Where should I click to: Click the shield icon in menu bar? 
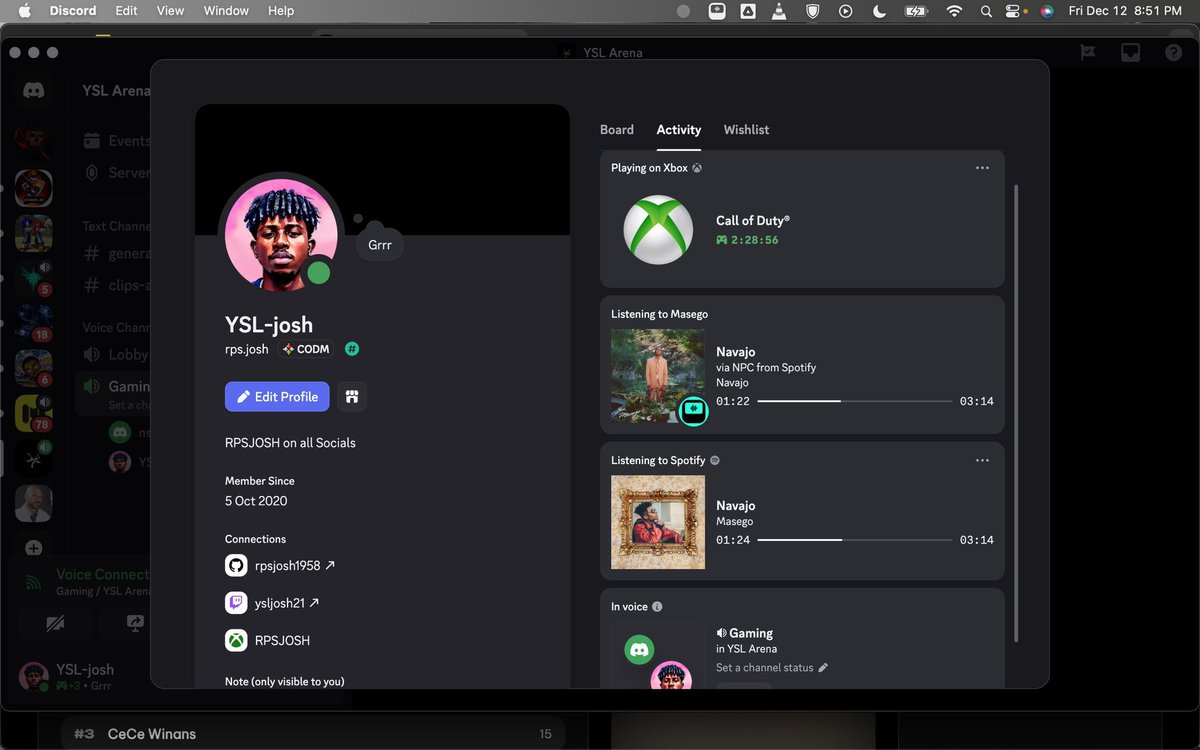(x=813, y=11)
